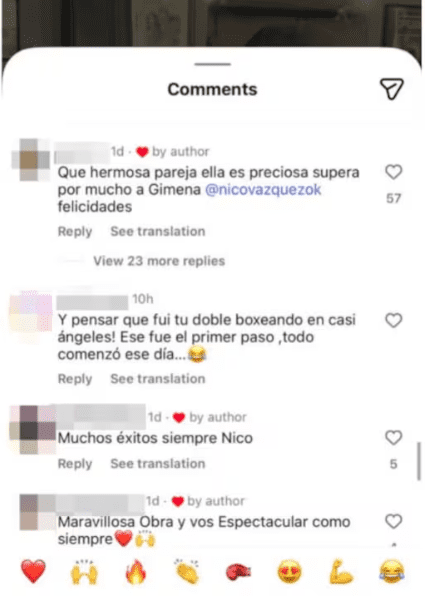Like the 'Maravillosa Obra' comment
The height and width of the screenshot is (596, 425).
393,522
